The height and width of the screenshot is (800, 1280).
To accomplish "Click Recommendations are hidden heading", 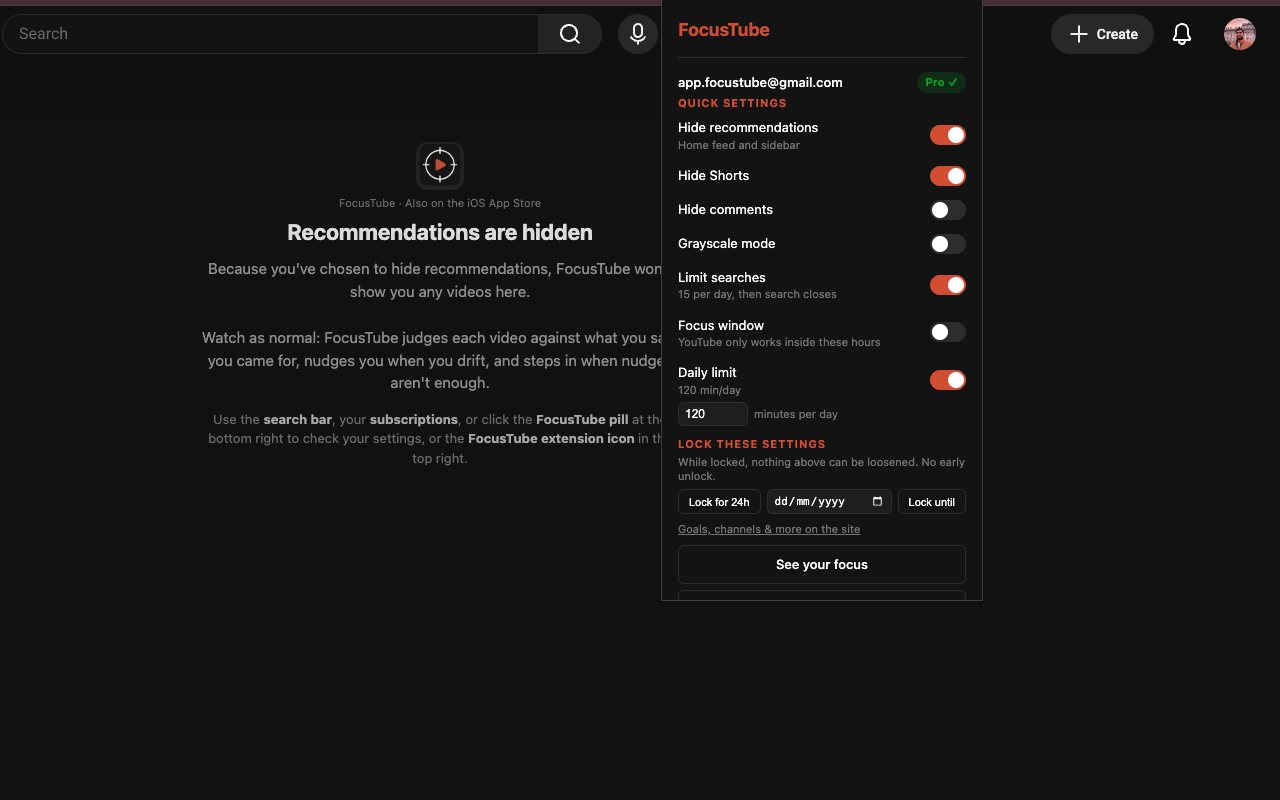I will [440, 232].
